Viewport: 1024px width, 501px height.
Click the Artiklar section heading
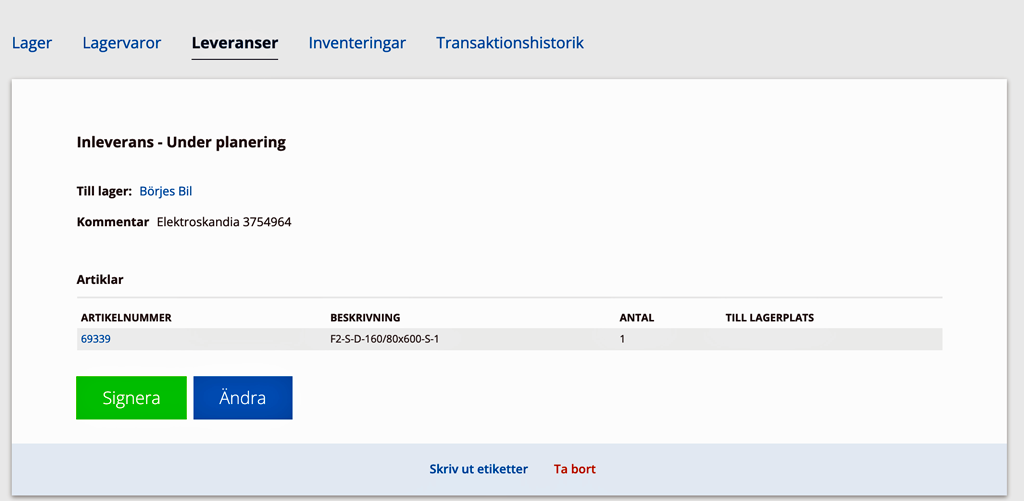pos(100,280)
